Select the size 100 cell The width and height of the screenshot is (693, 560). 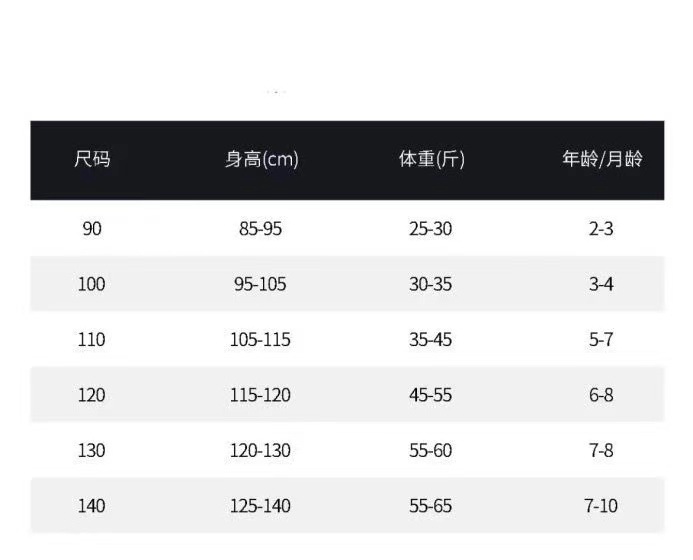click(x=91, y=284)
